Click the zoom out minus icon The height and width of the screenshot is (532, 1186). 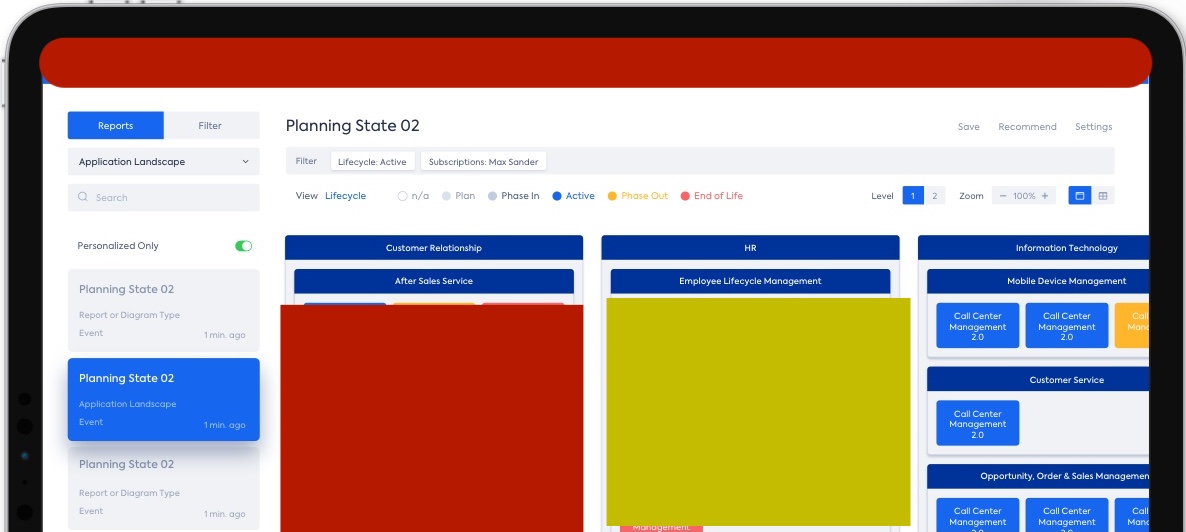[1004, 196]
